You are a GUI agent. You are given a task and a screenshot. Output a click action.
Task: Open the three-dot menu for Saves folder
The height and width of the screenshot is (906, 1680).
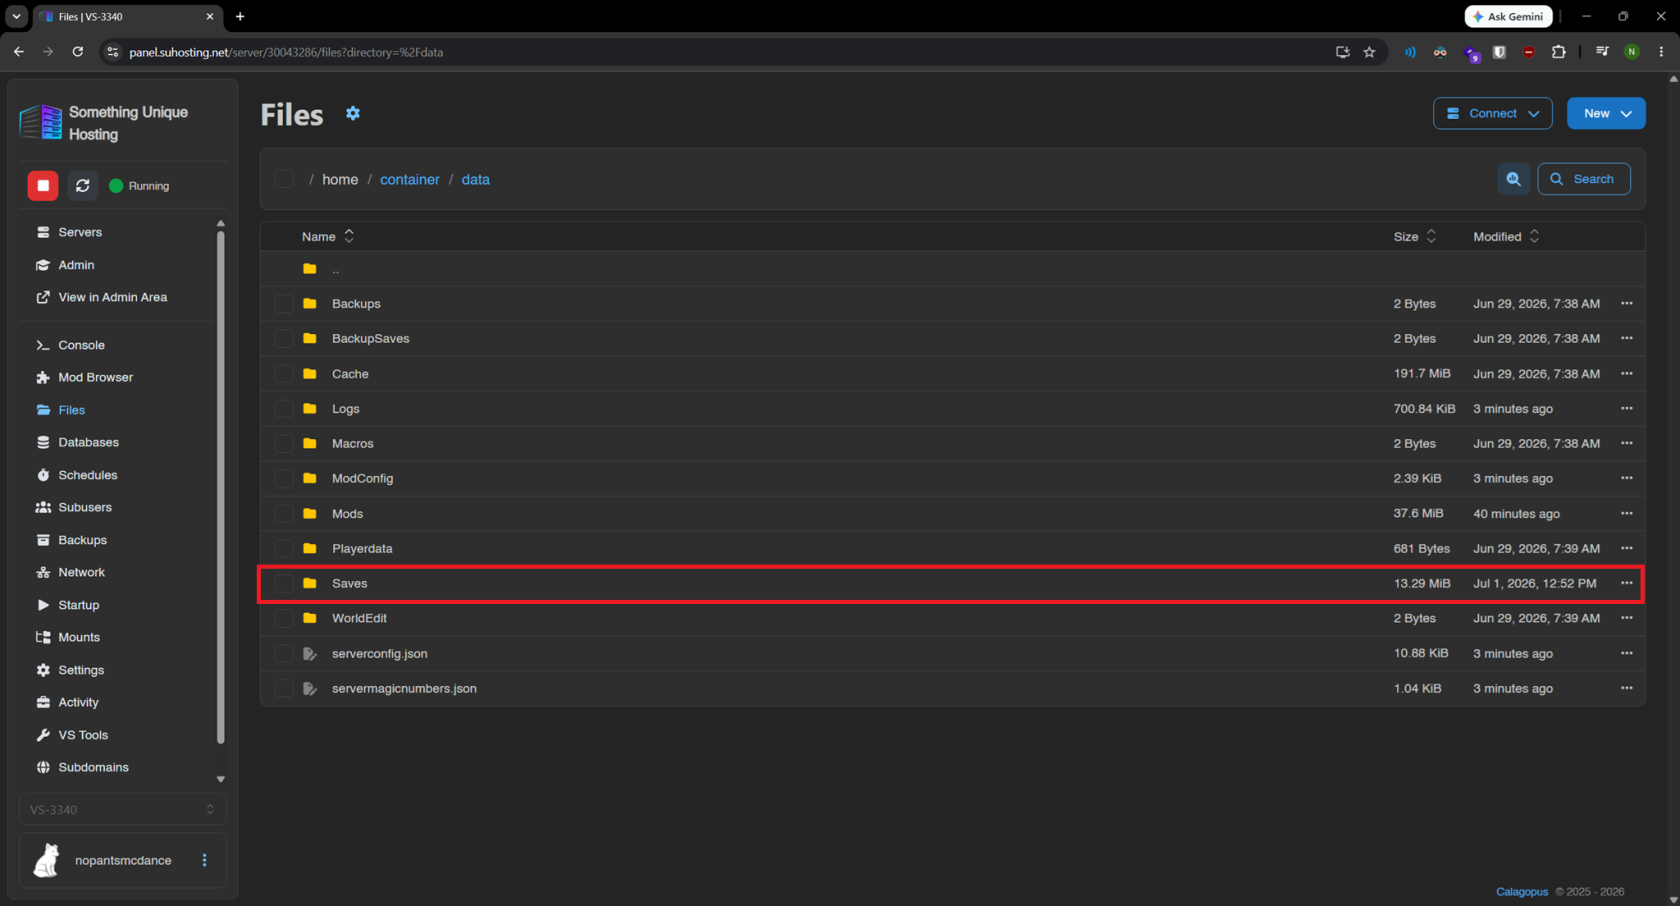click(x=1627, y=583)
